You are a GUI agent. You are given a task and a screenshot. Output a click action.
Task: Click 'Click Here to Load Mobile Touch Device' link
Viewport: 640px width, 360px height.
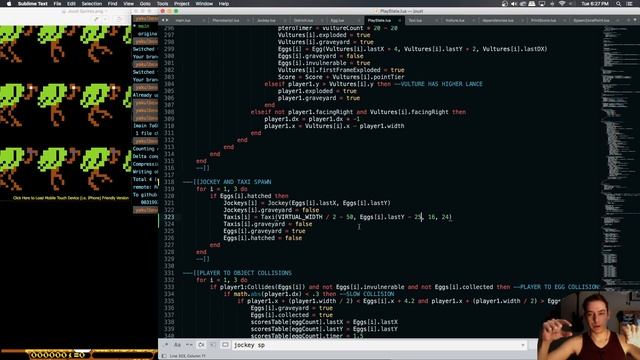(71, 198)
